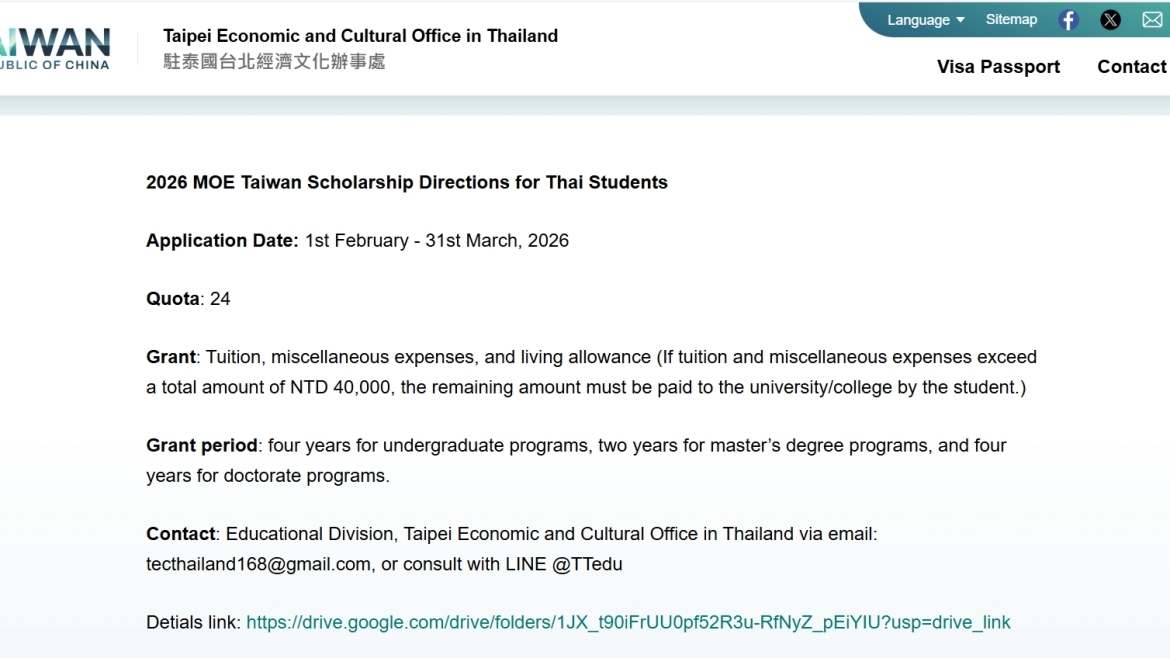This screenshot has width=1170, height=658.
Task: Open the Contact menu
Action: tap(1131, 66)
